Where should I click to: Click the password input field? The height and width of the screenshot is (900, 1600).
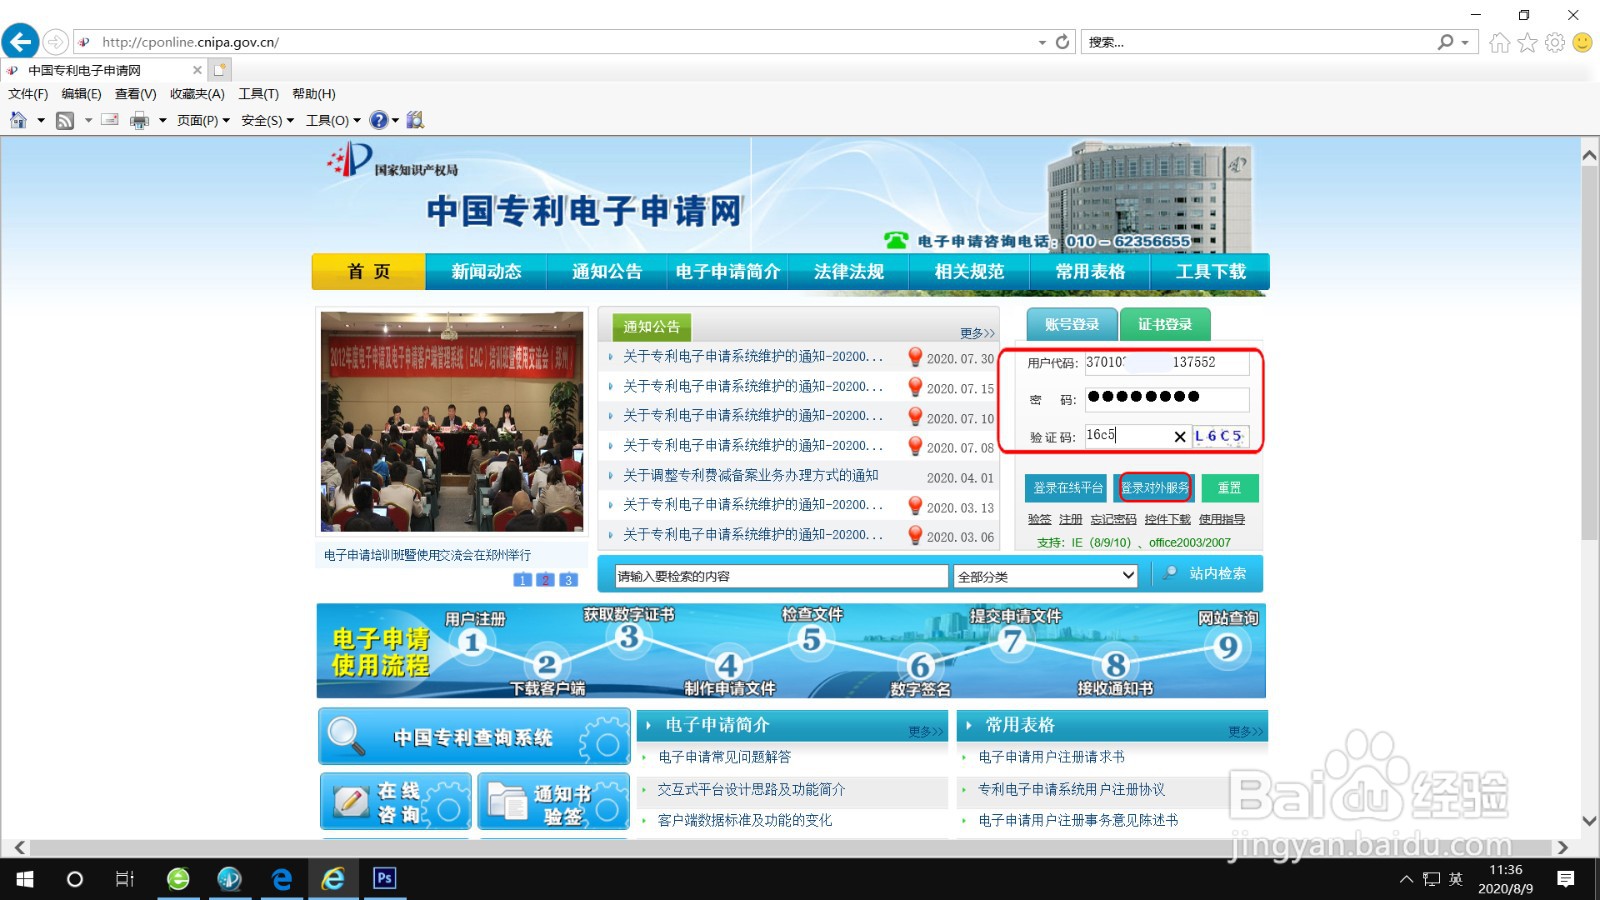[x=1167, y=399]
